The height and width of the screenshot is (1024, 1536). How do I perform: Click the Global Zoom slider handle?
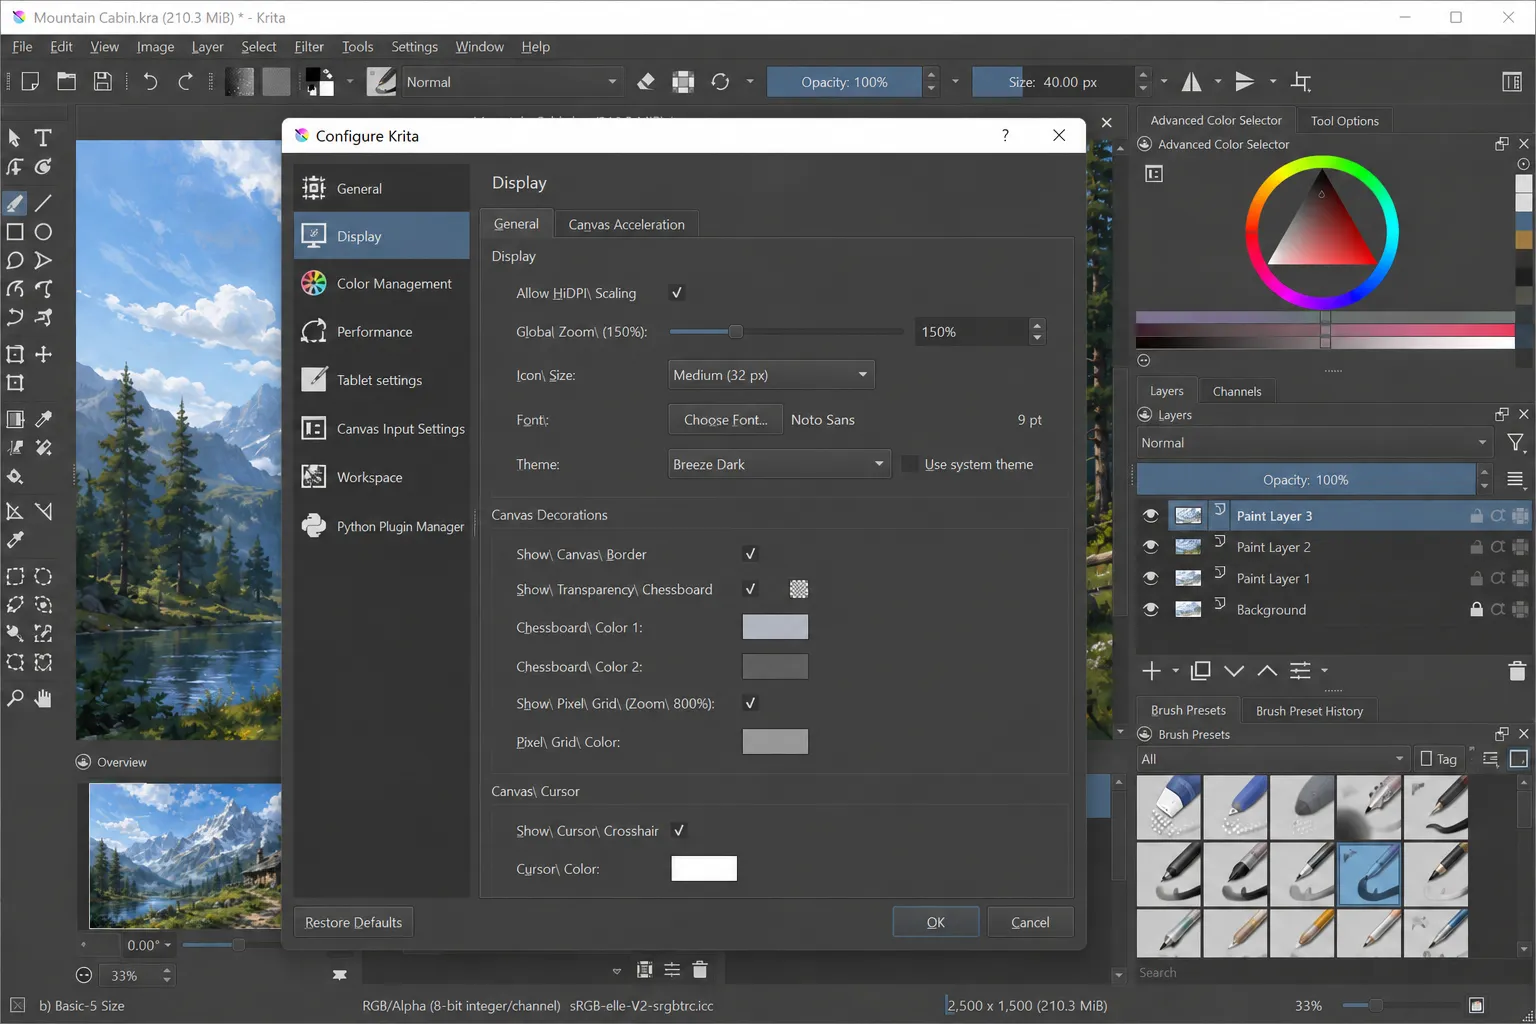point(736,331)
